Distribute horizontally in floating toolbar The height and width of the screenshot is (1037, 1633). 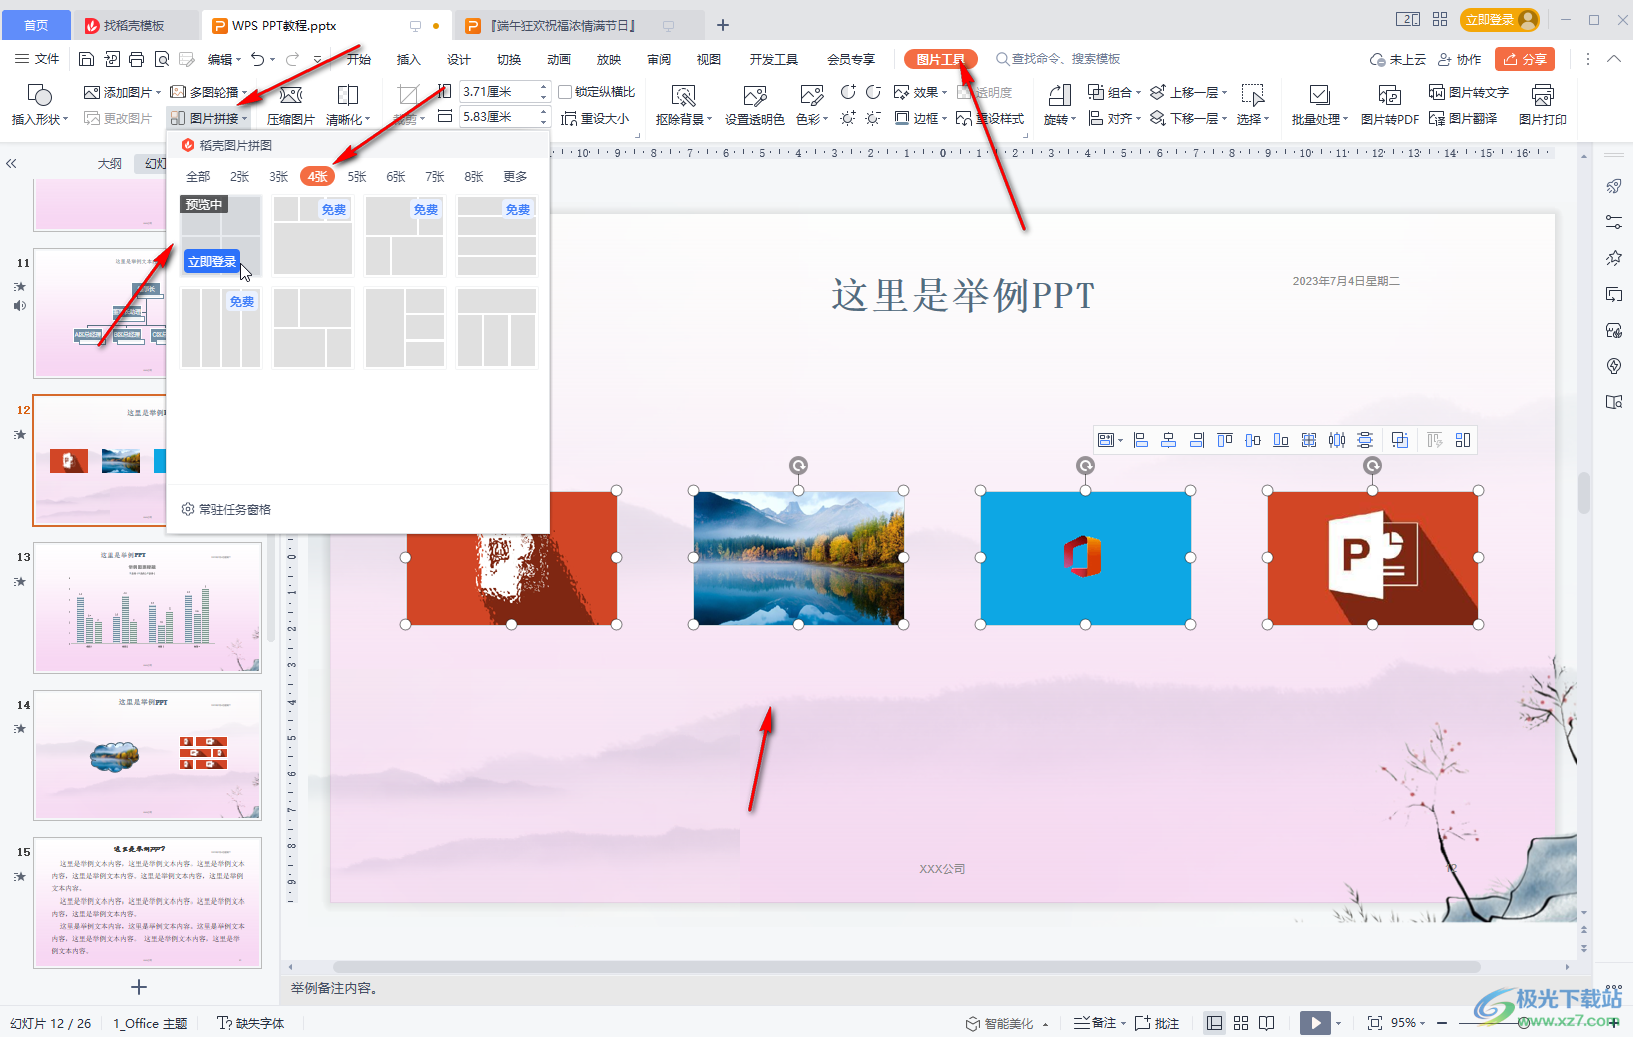1337,440
